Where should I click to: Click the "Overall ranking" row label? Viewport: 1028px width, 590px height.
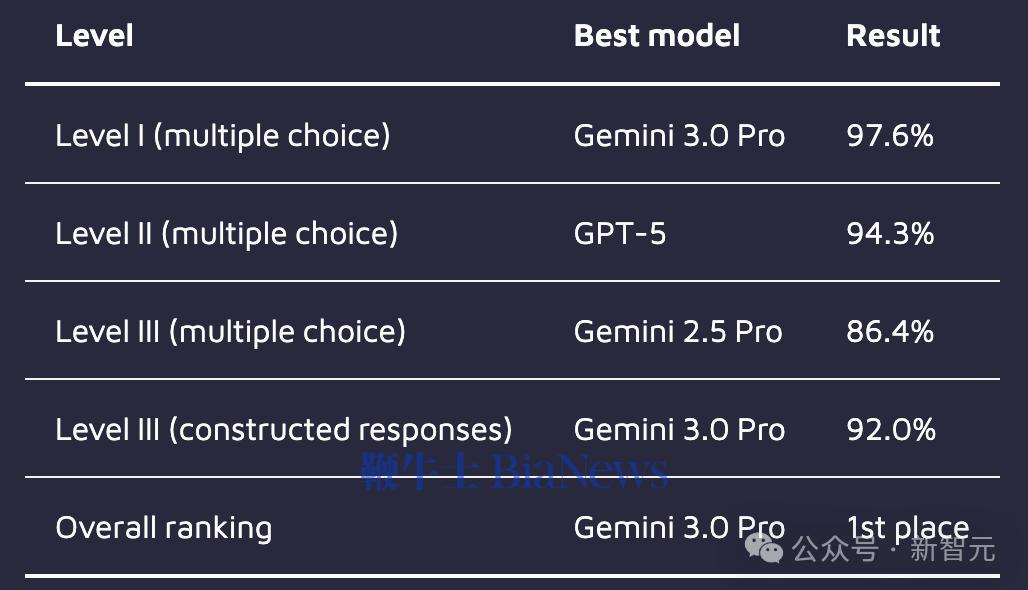(x=163, y=527)
